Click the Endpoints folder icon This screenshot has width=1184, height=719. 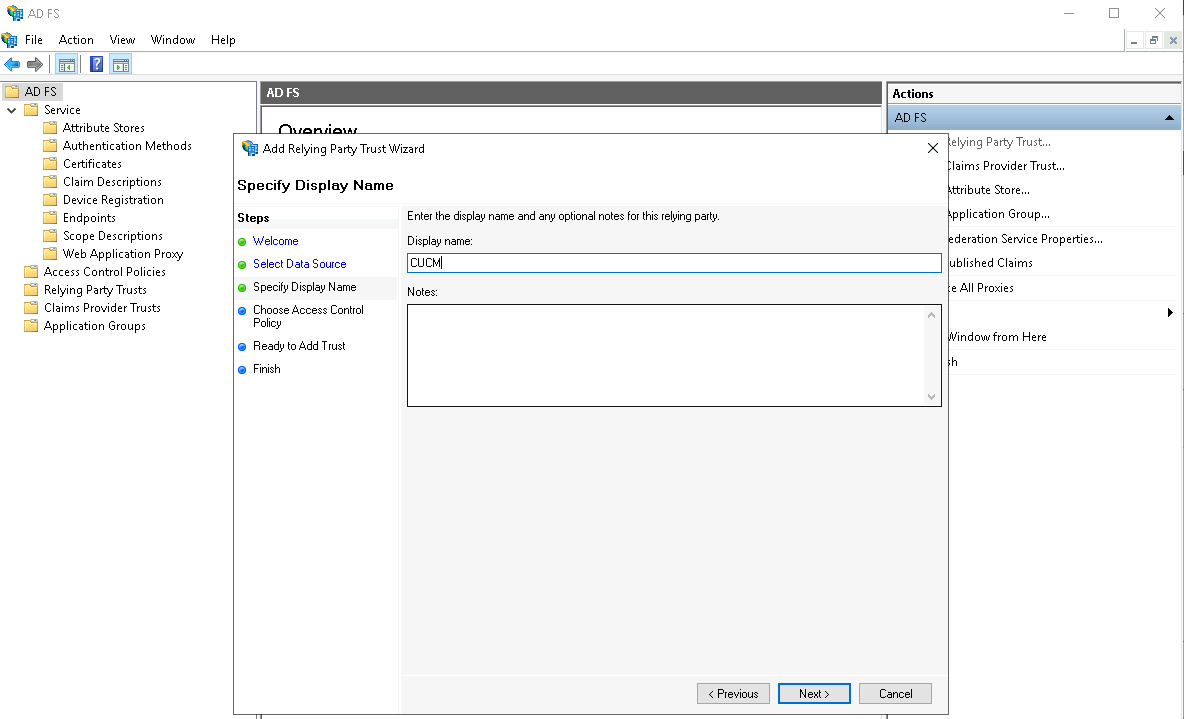tap(50, 218)
